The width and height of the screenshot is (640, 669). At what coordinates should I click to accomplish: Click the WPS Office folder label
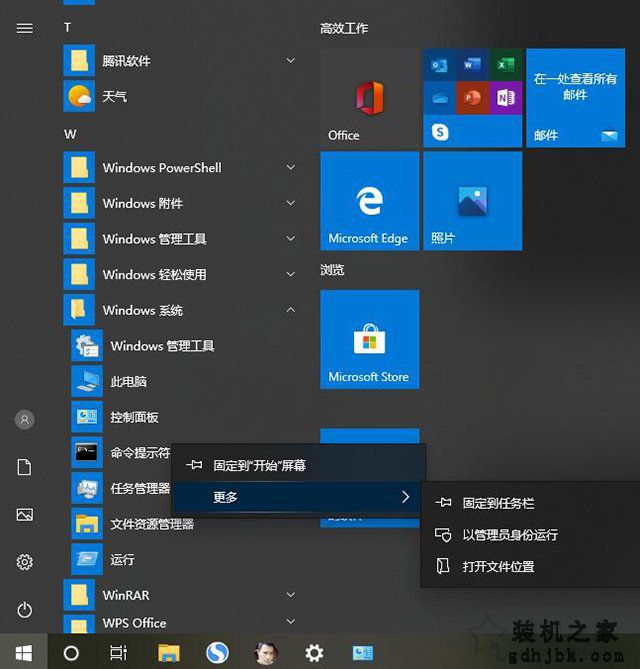click(134, 623)
